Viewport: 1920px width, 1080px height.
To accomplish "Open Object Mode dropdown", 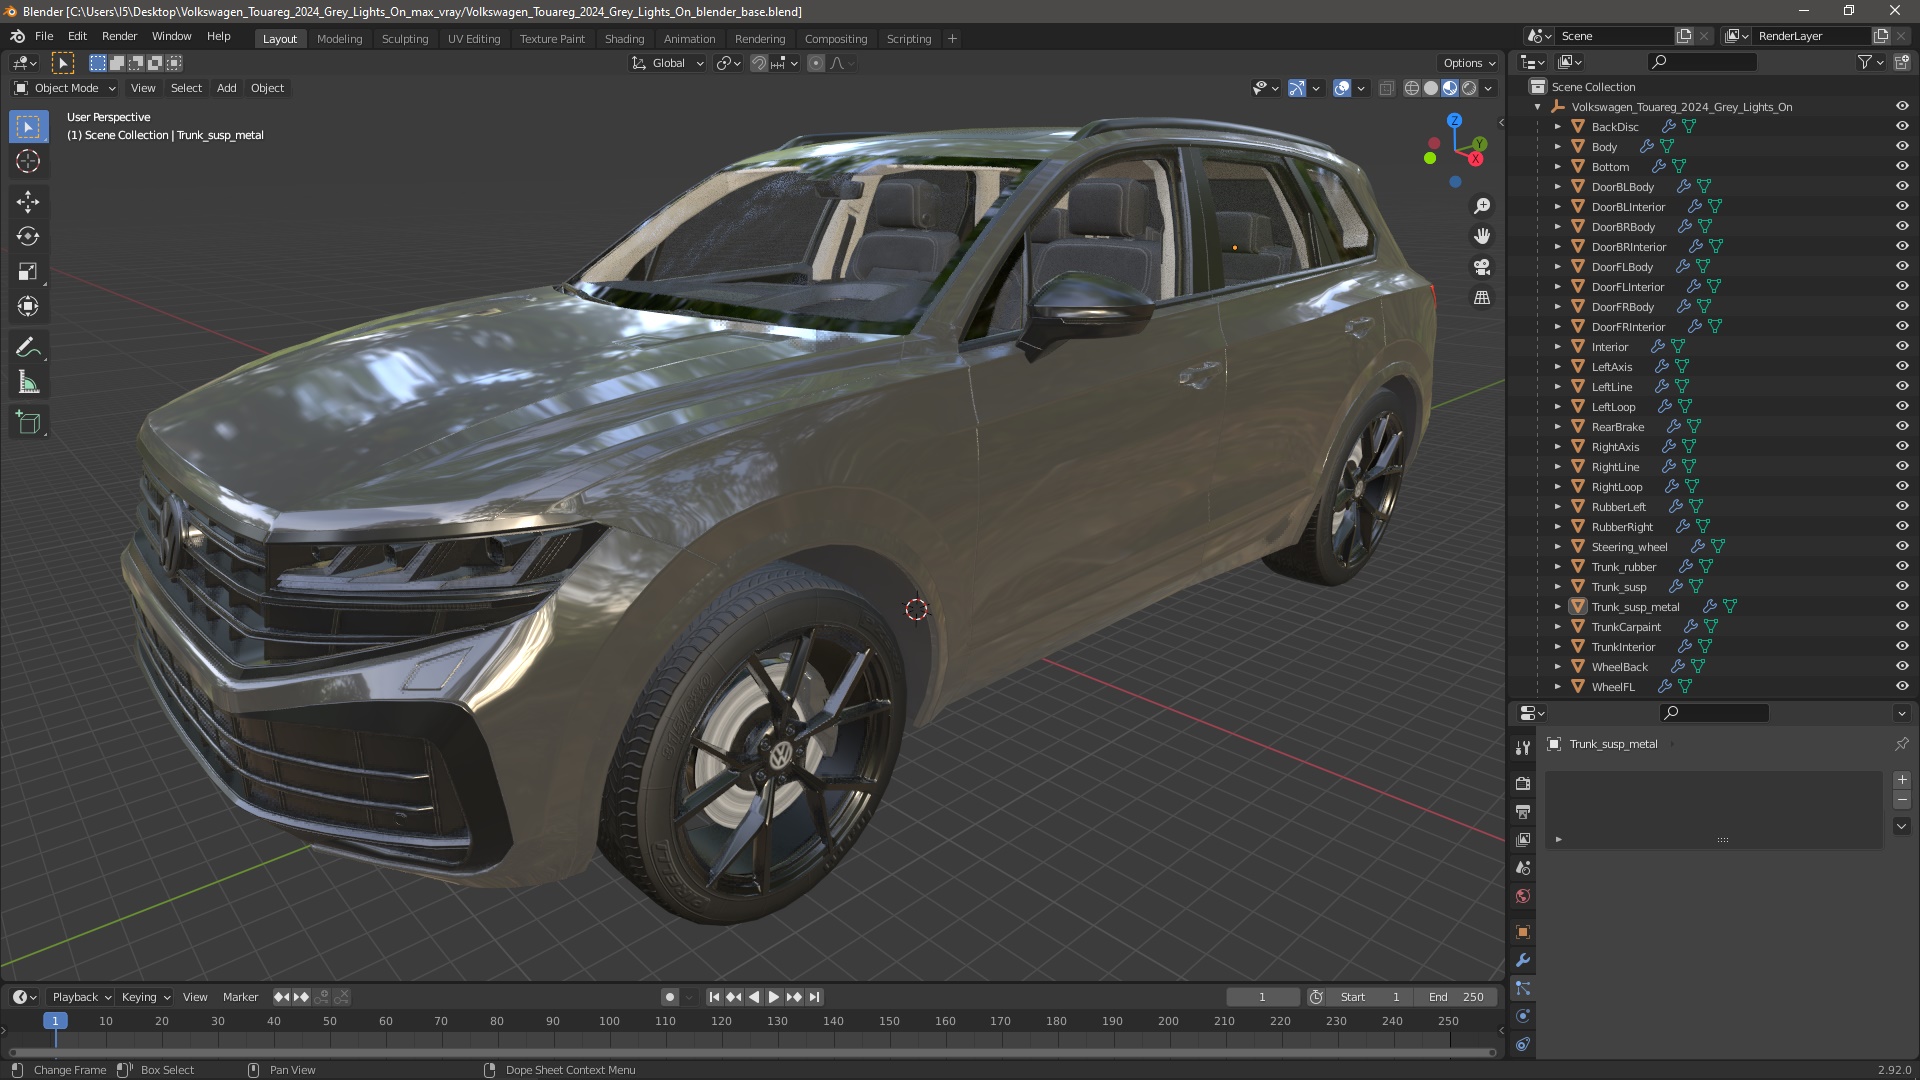I will [65, 88].
